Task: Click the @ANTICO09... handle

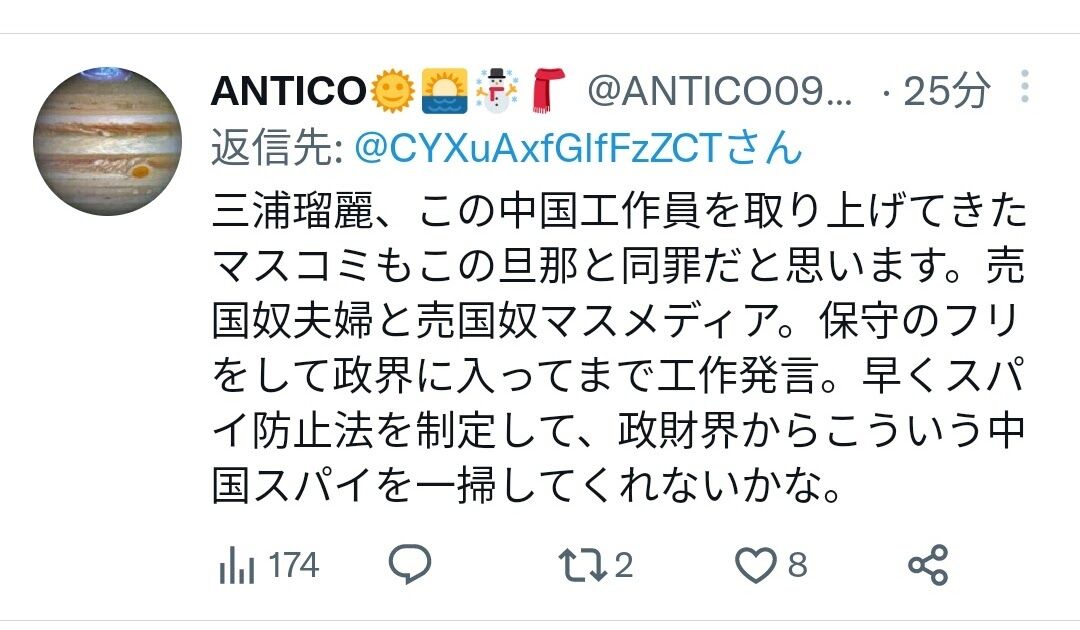Action: 720,90
